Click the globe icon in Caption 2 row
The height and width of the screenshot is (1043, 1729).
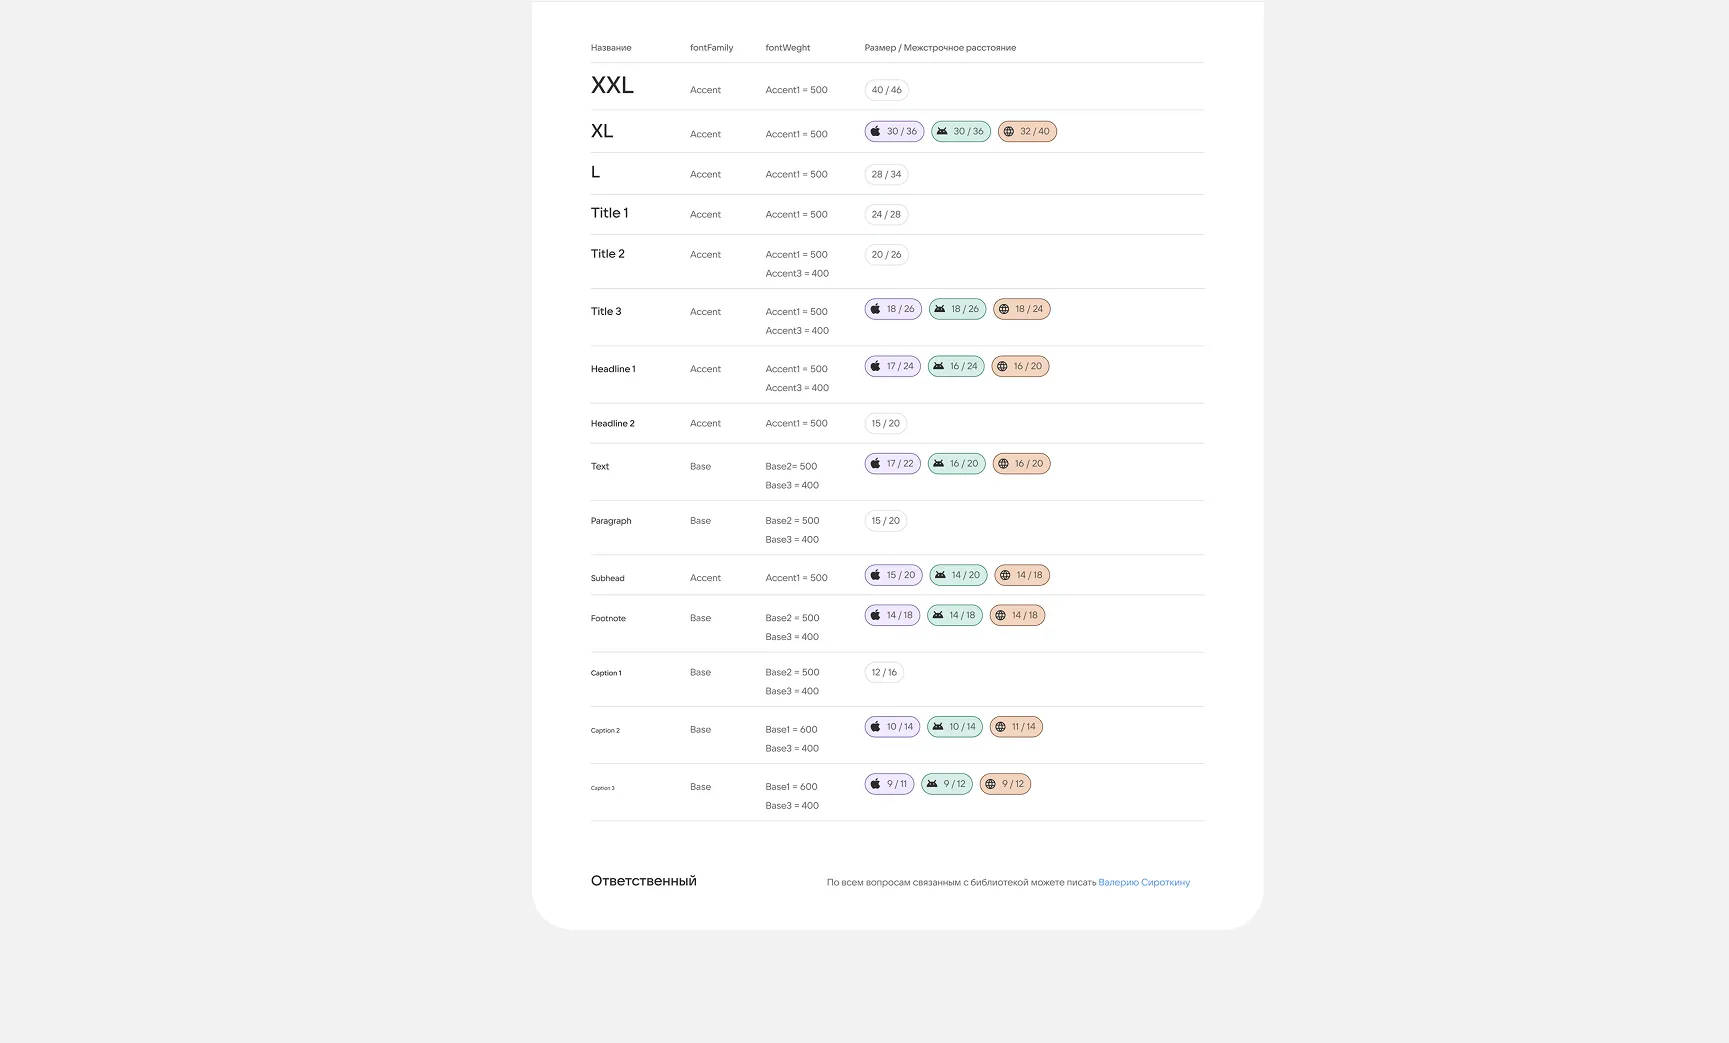coord(1000,727)
